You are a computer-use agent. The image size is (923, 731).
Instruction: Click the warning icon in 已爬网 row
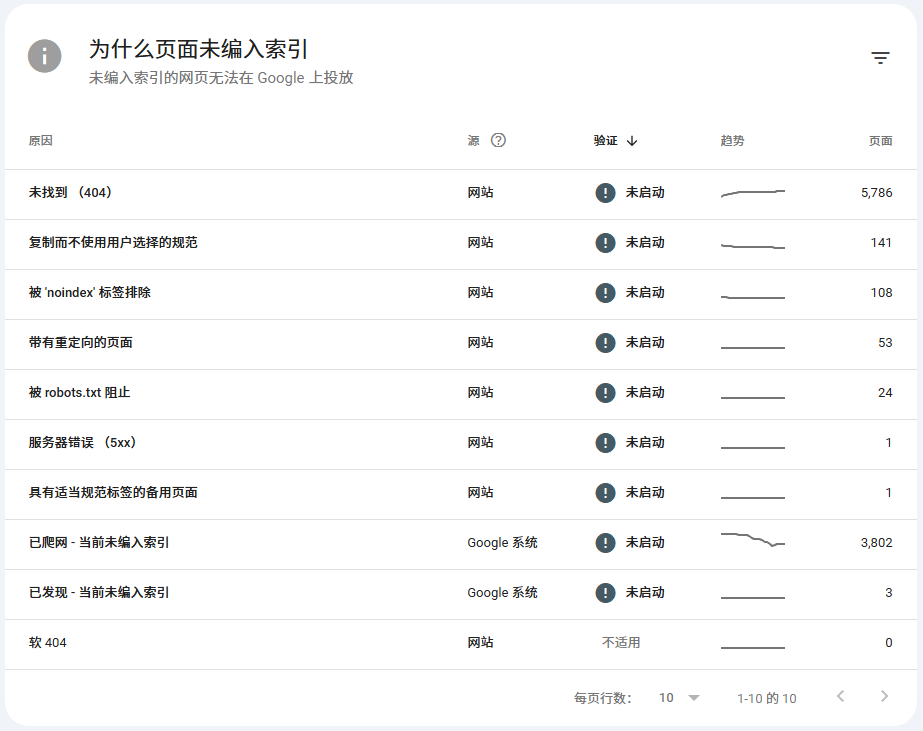point(605,543)
